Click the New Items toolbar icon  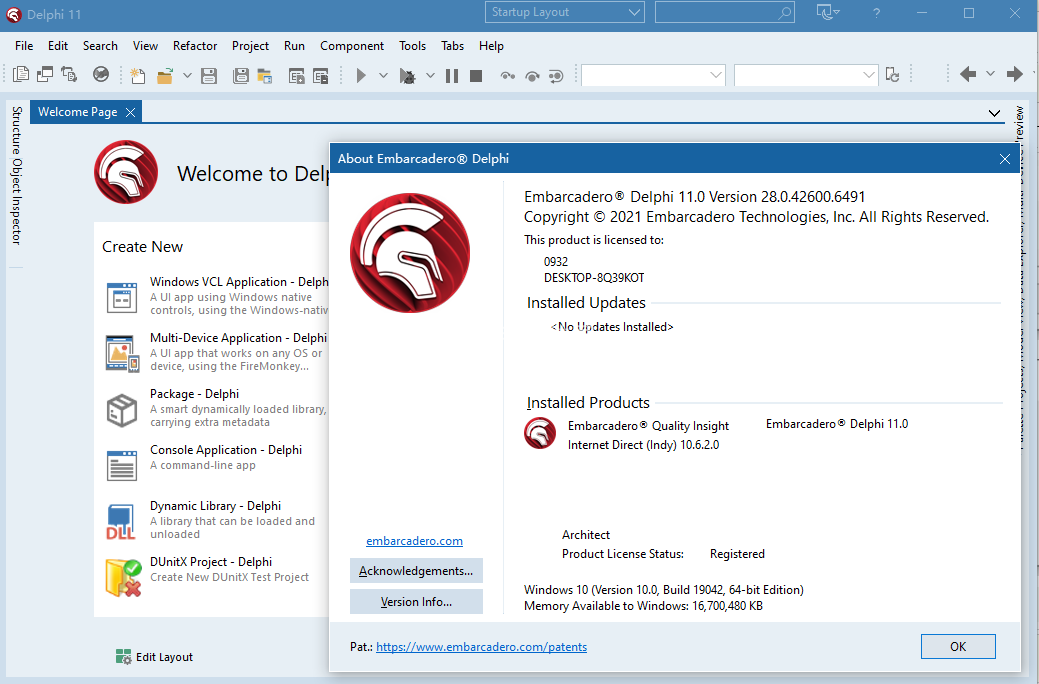(138, 75)
